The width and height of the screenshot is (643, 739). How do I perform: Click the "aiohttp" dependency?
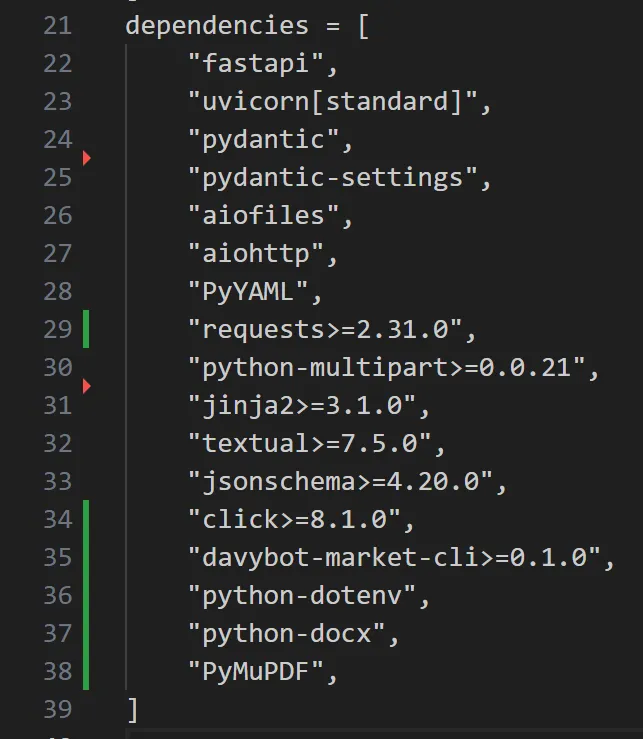click(256, 254)
